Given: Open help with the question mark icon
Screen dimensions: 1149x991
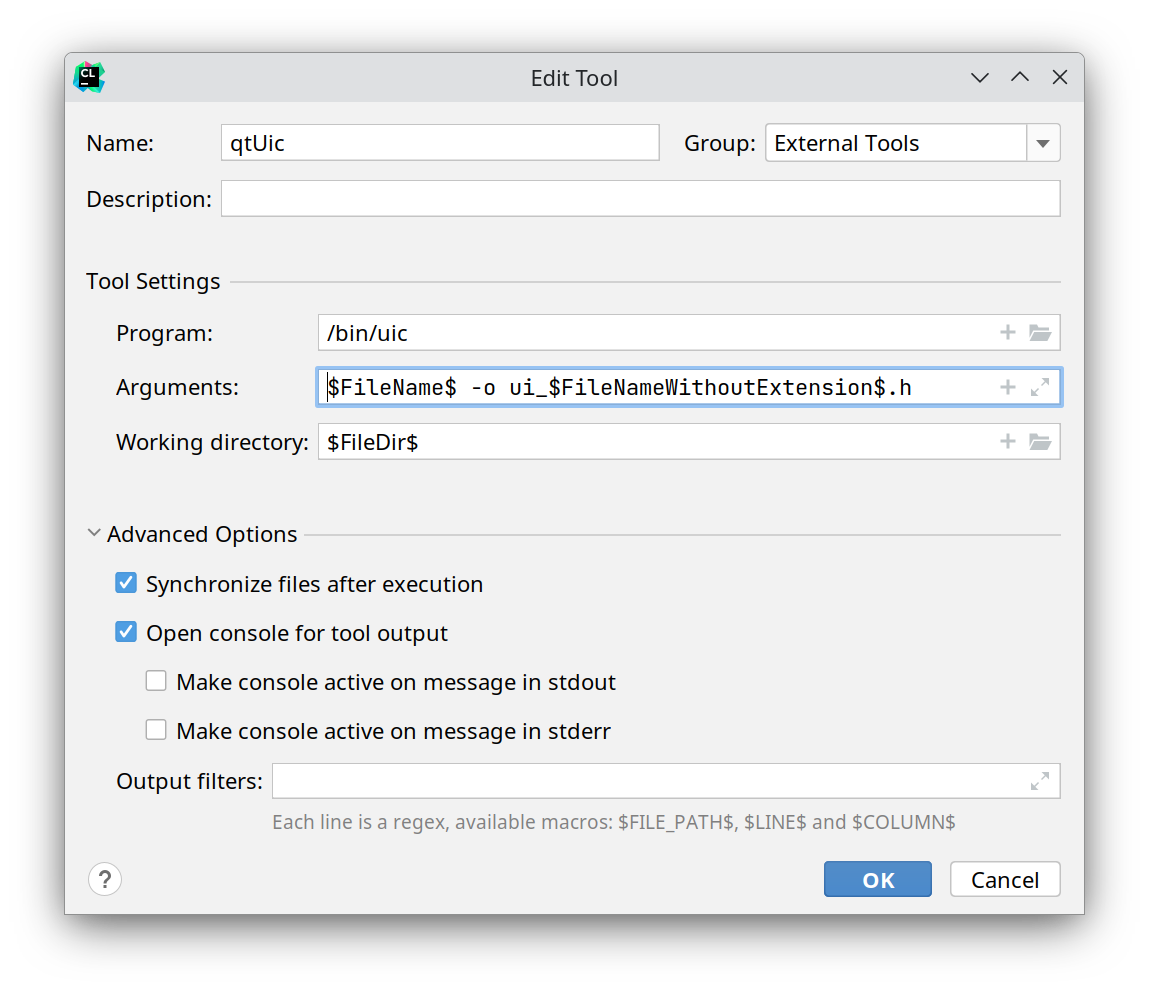Looking at the screenshot, I should tap(105, 880).
